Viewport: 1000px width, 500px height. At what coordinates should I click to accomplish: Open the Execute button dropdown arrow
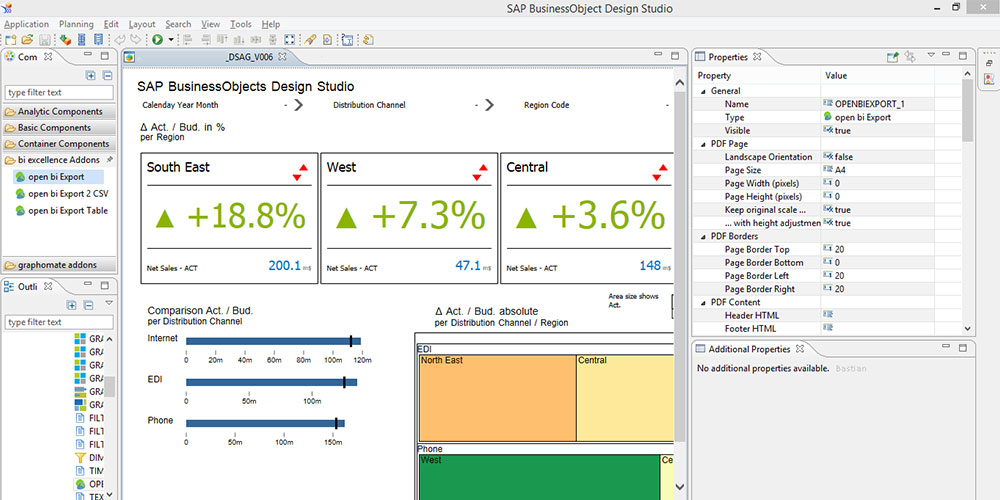[170, 40]
